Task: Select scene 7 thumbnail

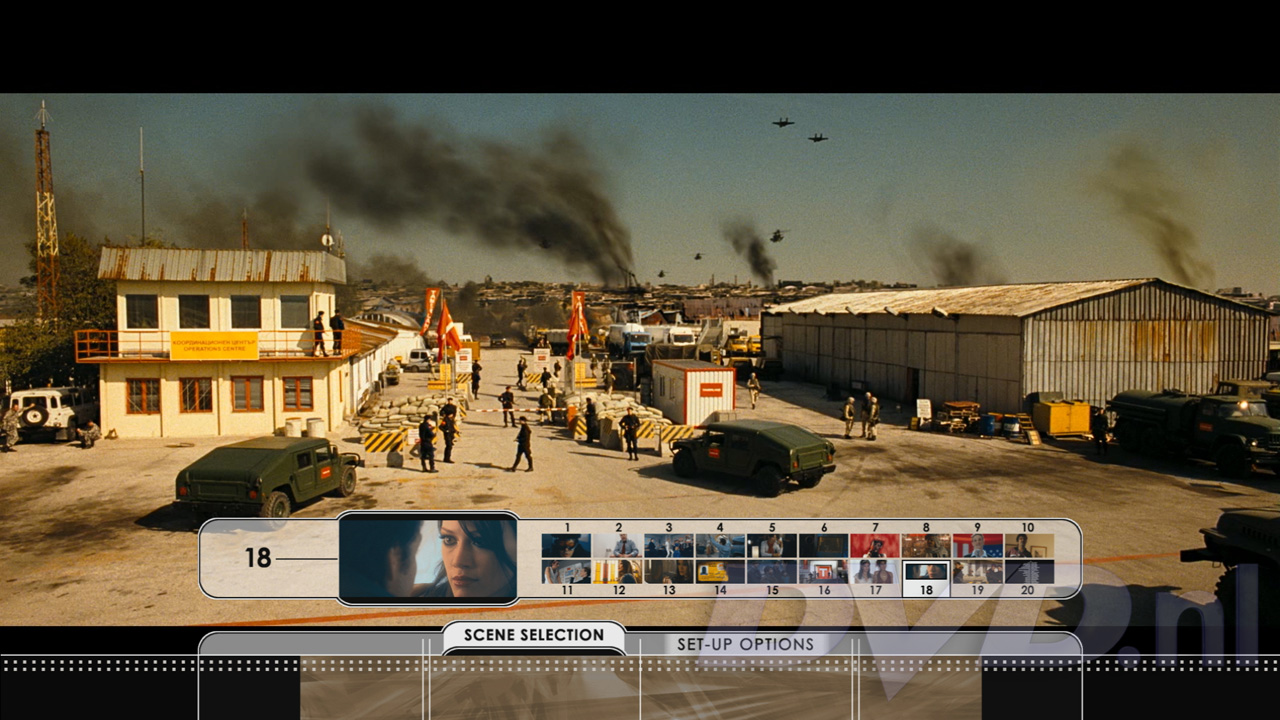Action: click(875, 545)
